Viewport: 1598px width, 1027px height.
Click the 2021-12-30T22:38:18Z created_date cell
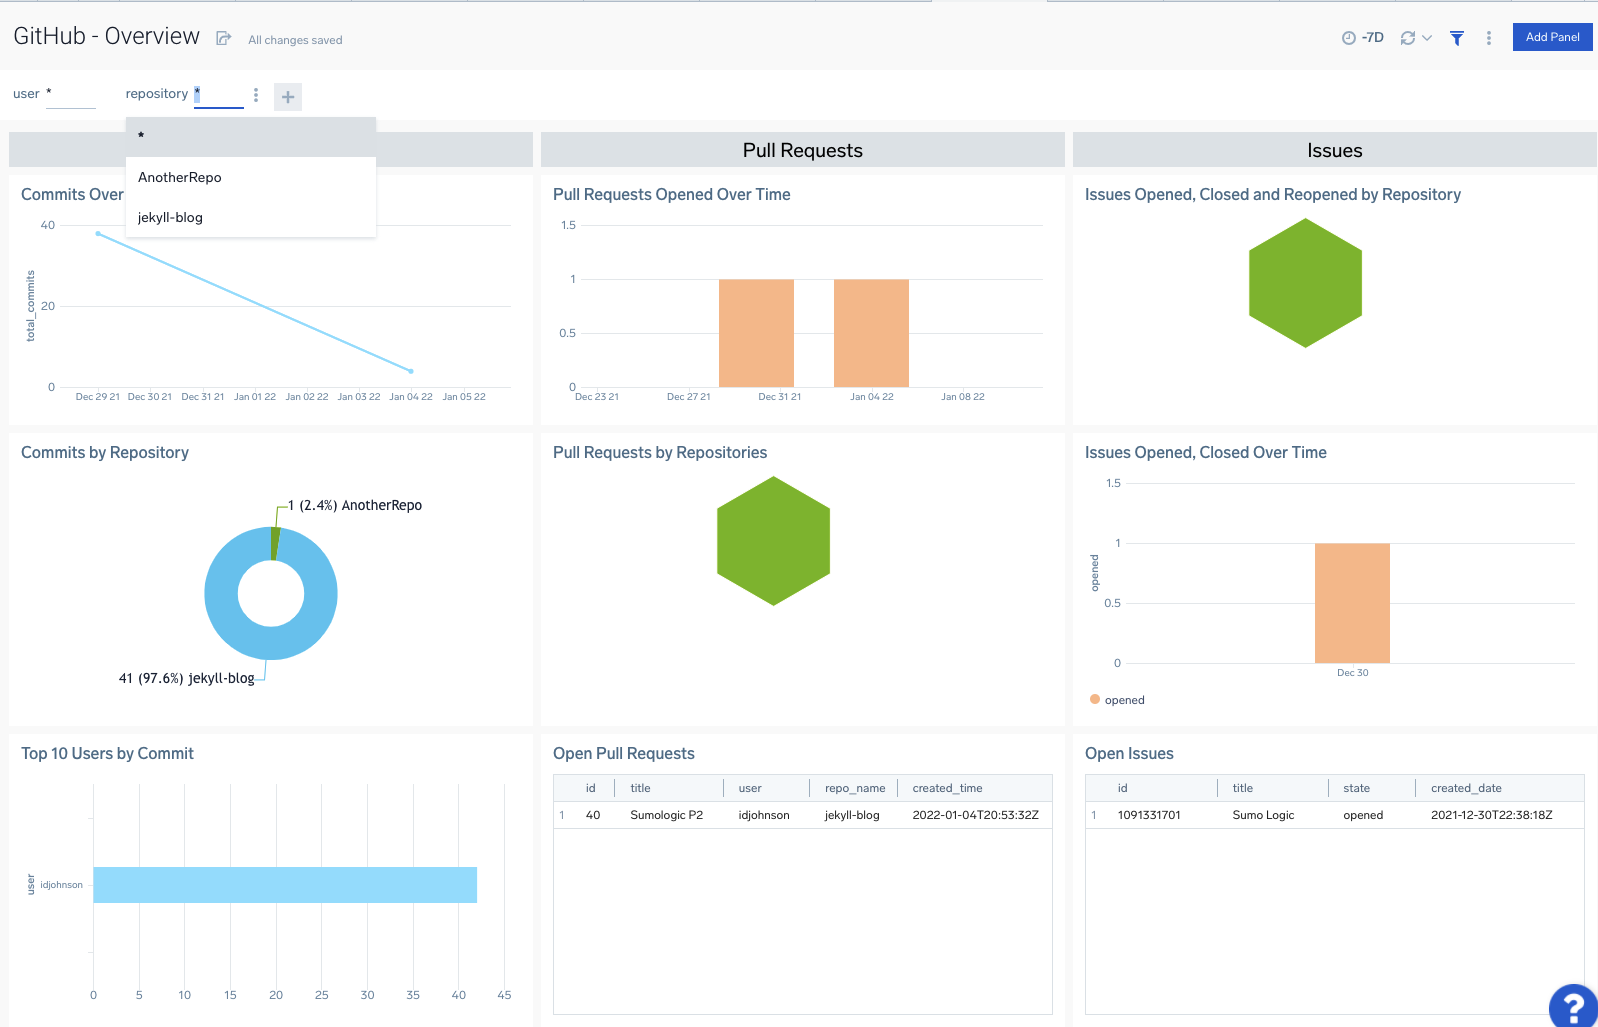point(1491,815)
